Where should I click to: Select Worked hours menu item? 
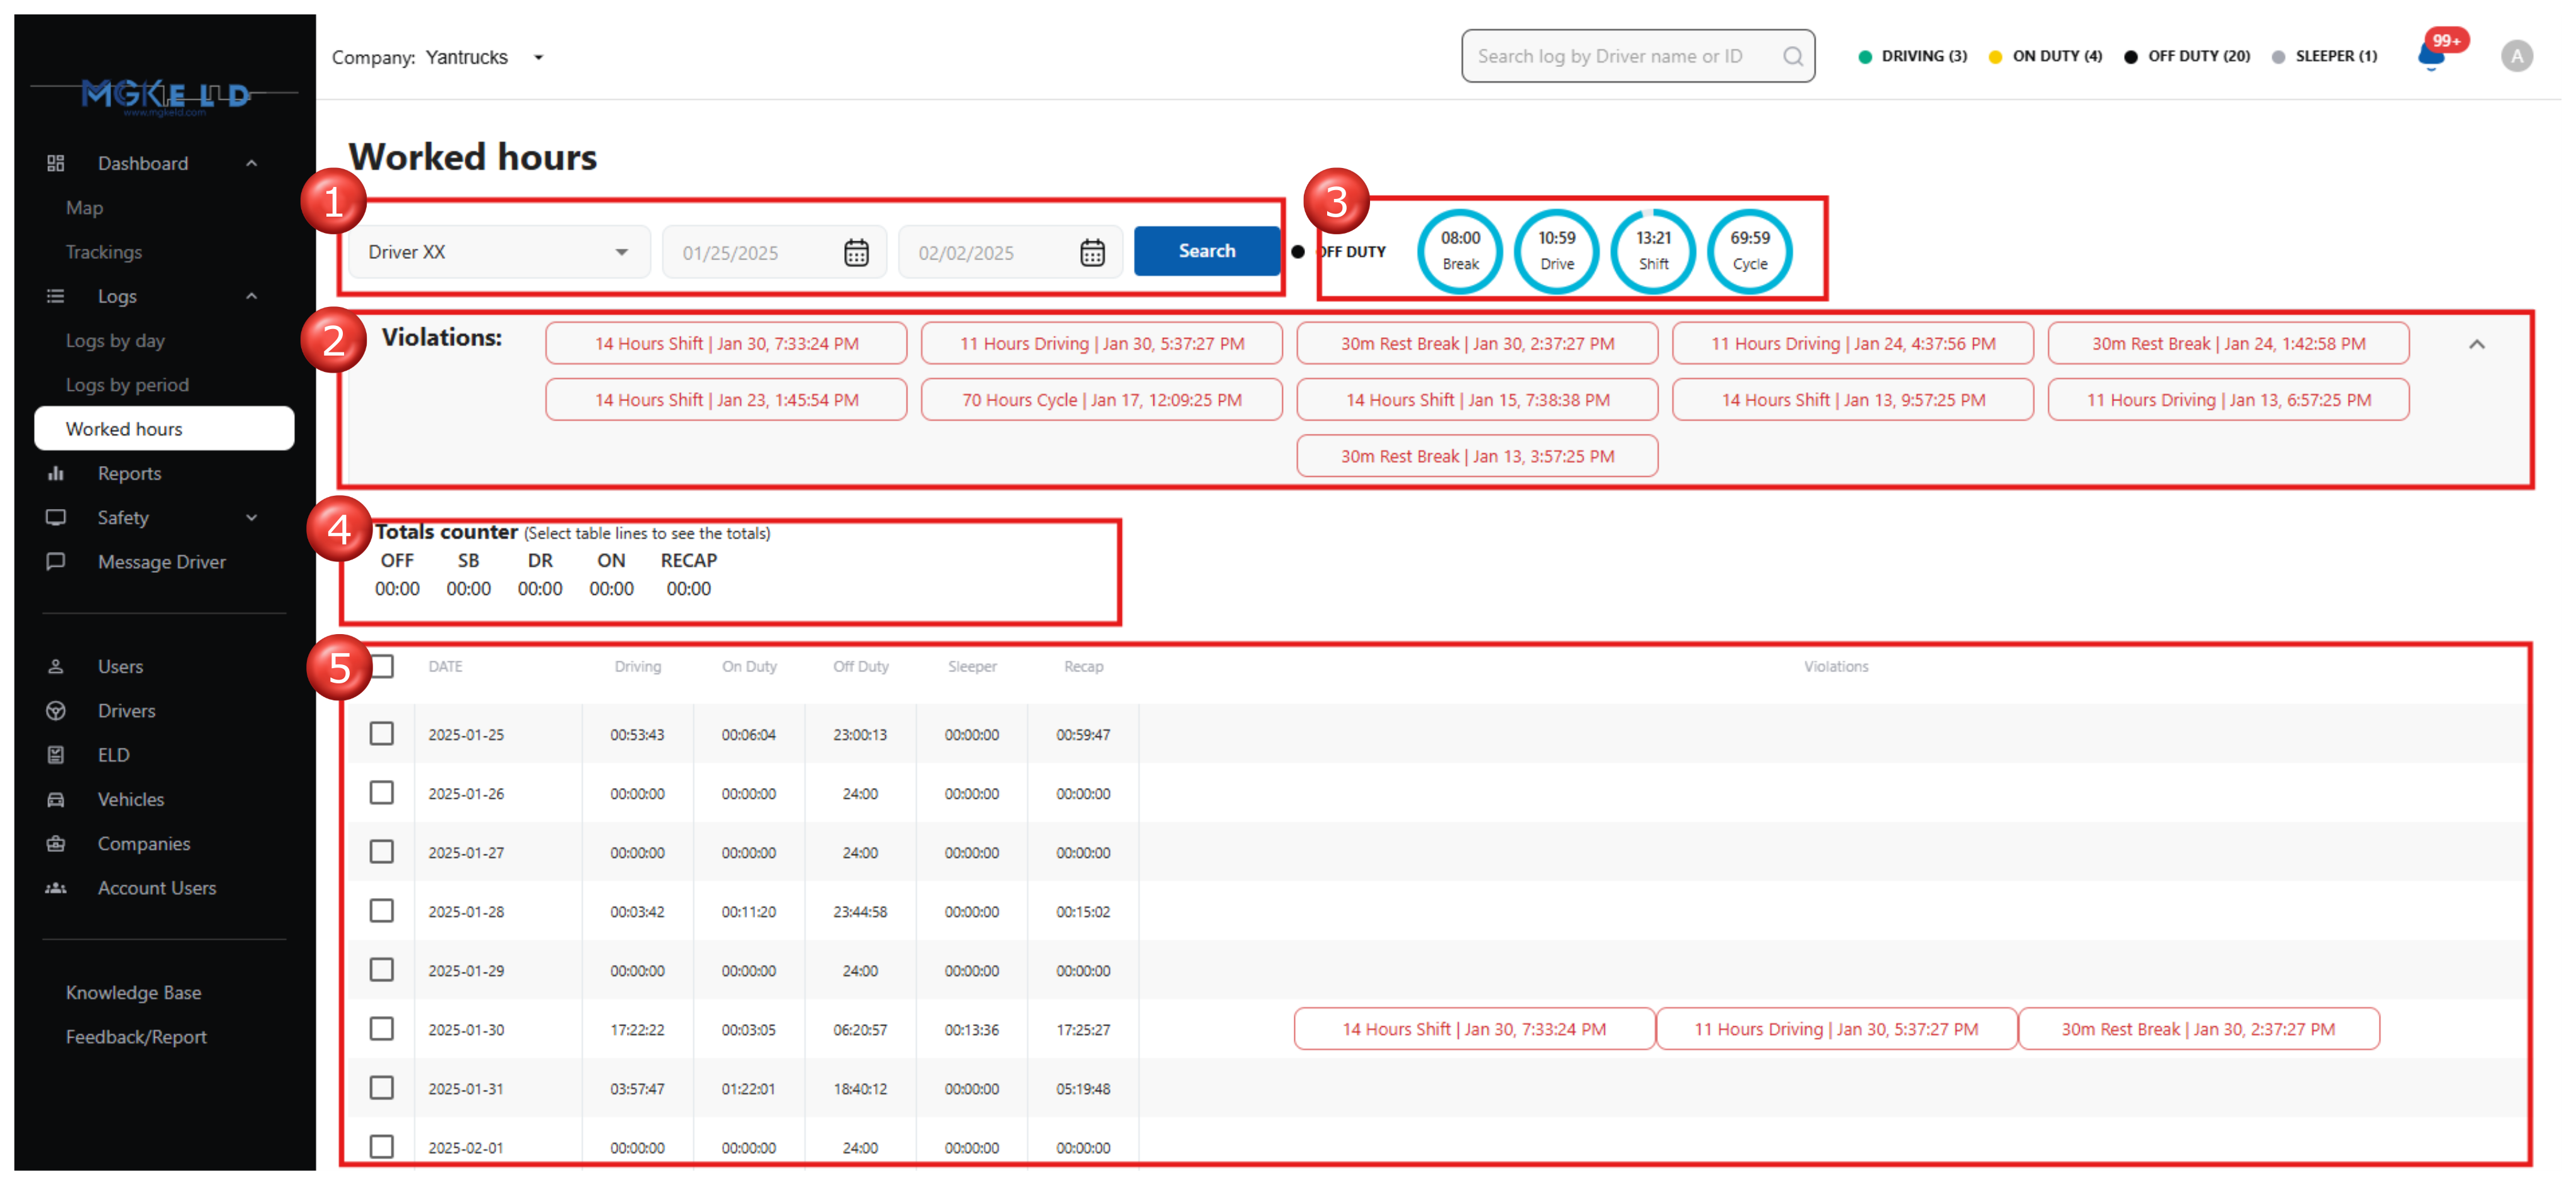124,428
